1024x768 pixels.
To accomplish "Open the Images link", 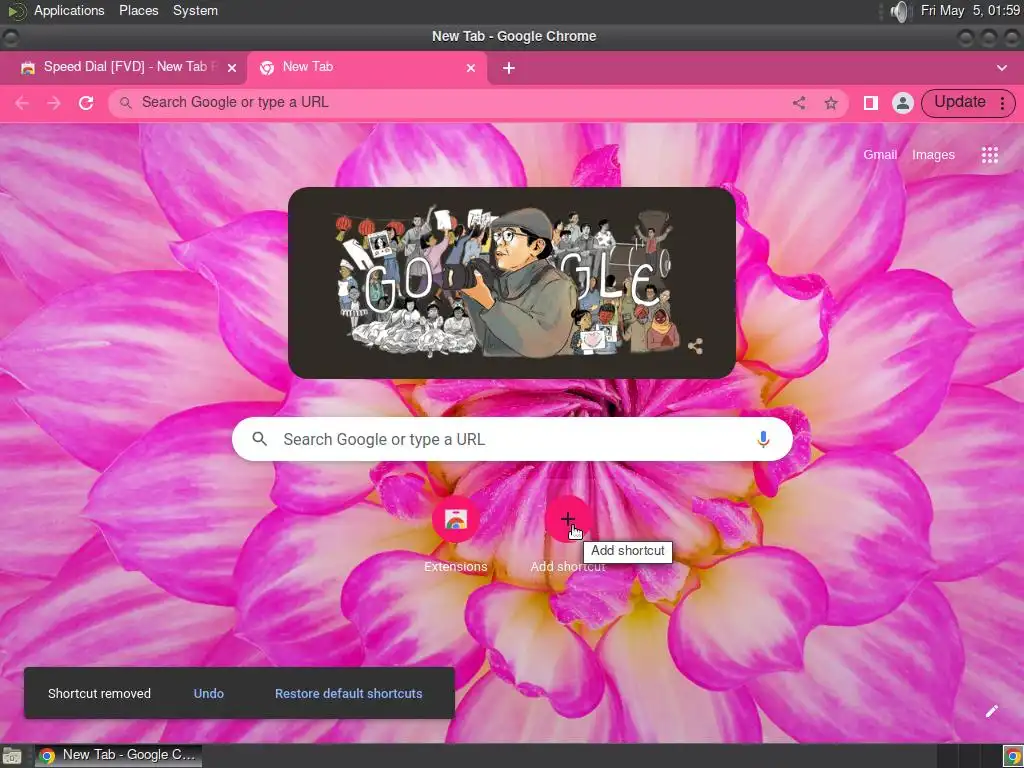I will click(x=933, y=155).
